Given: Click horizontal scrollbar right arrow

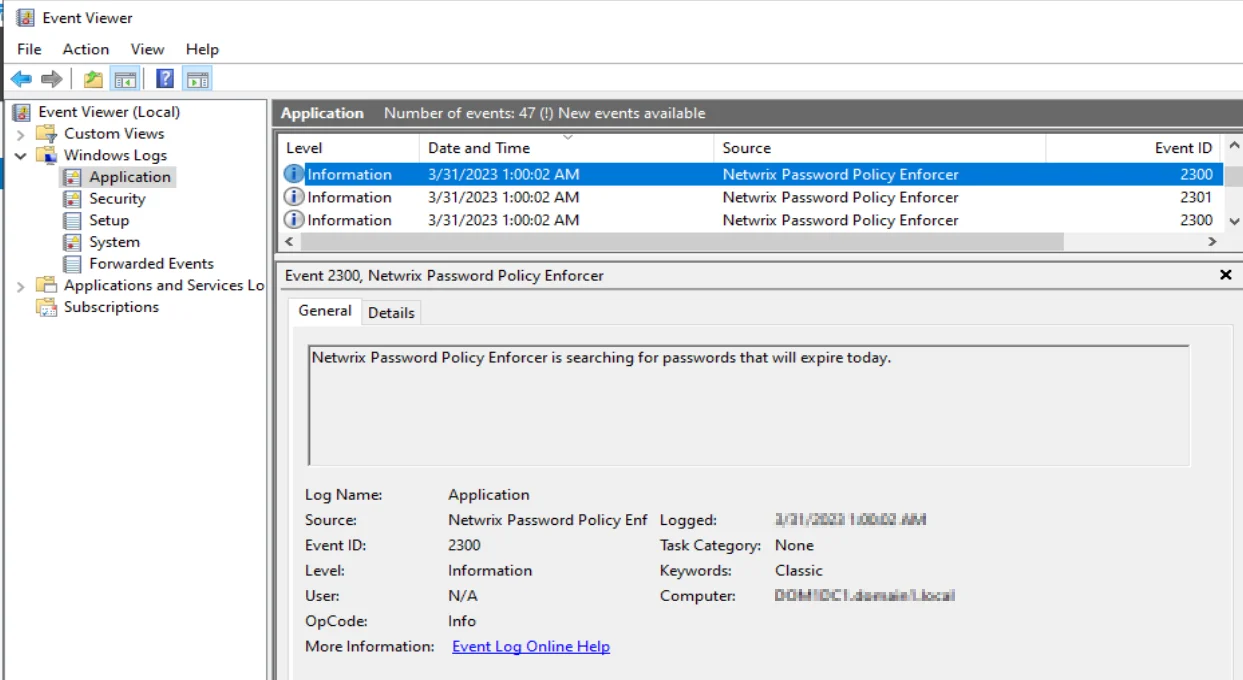Looking at the screenshot, I should [1212, 242].
